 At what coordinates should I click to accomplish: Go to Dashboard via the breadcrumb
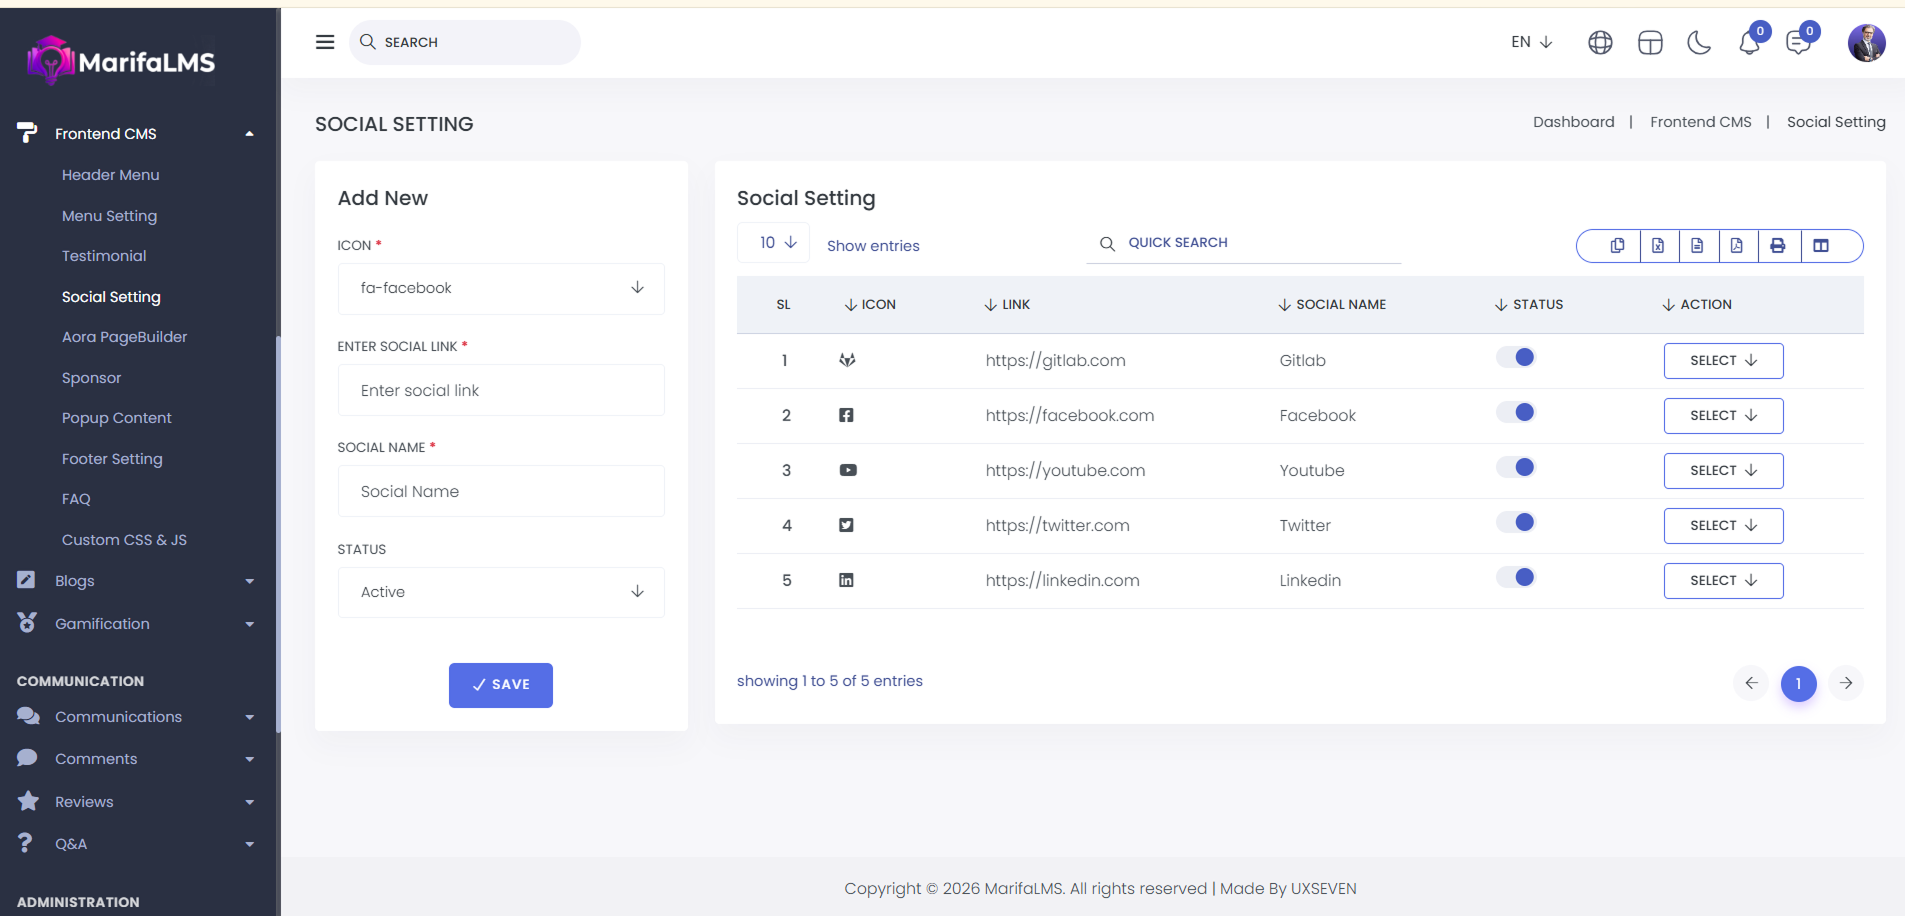1573,122
